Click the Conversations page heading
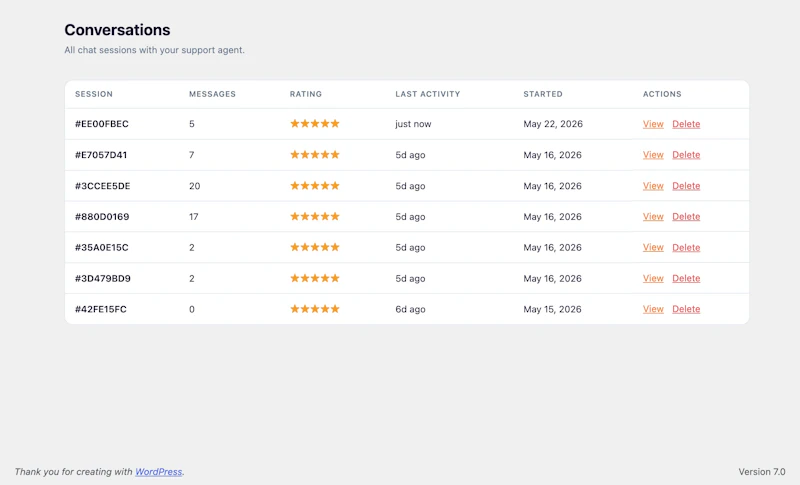800x485 pixels. (x=117, y=30)
